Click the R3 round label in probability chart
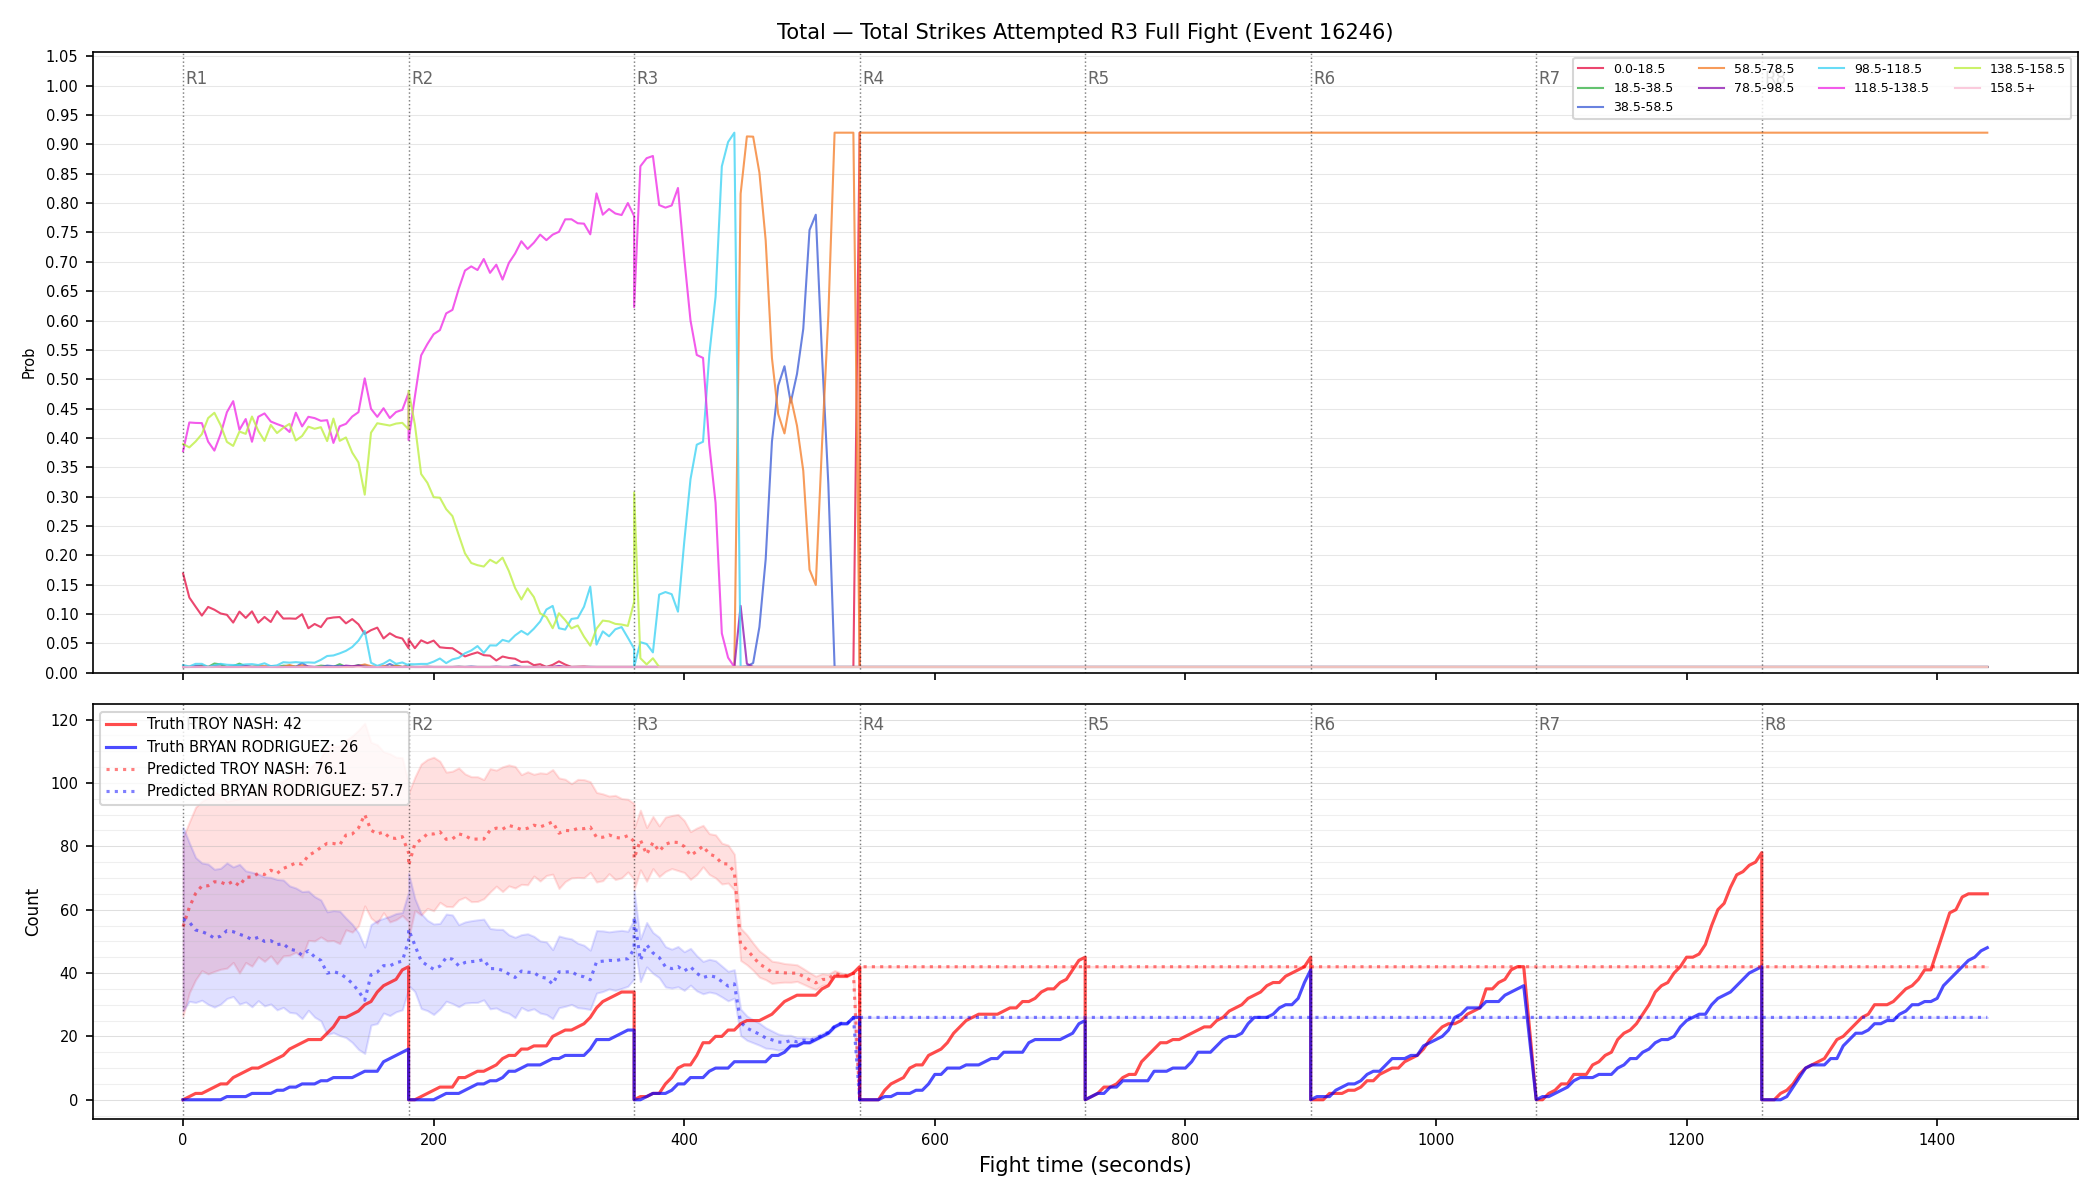 tap(647, 78)
